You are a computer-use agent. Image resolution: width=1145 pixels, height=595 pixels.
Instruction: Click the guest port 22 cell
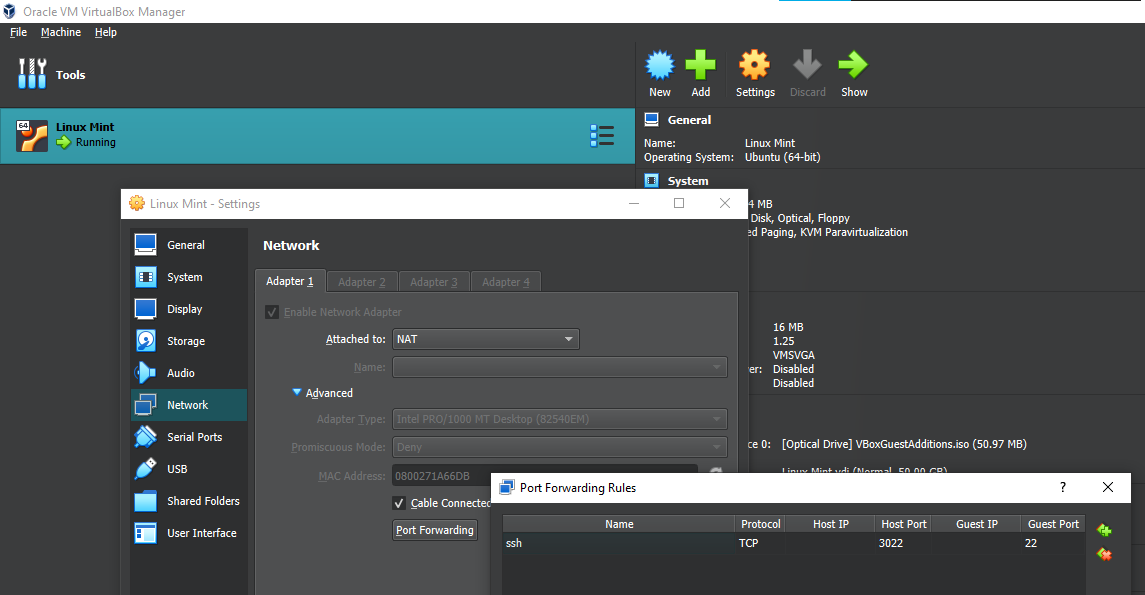point(1053,543)
